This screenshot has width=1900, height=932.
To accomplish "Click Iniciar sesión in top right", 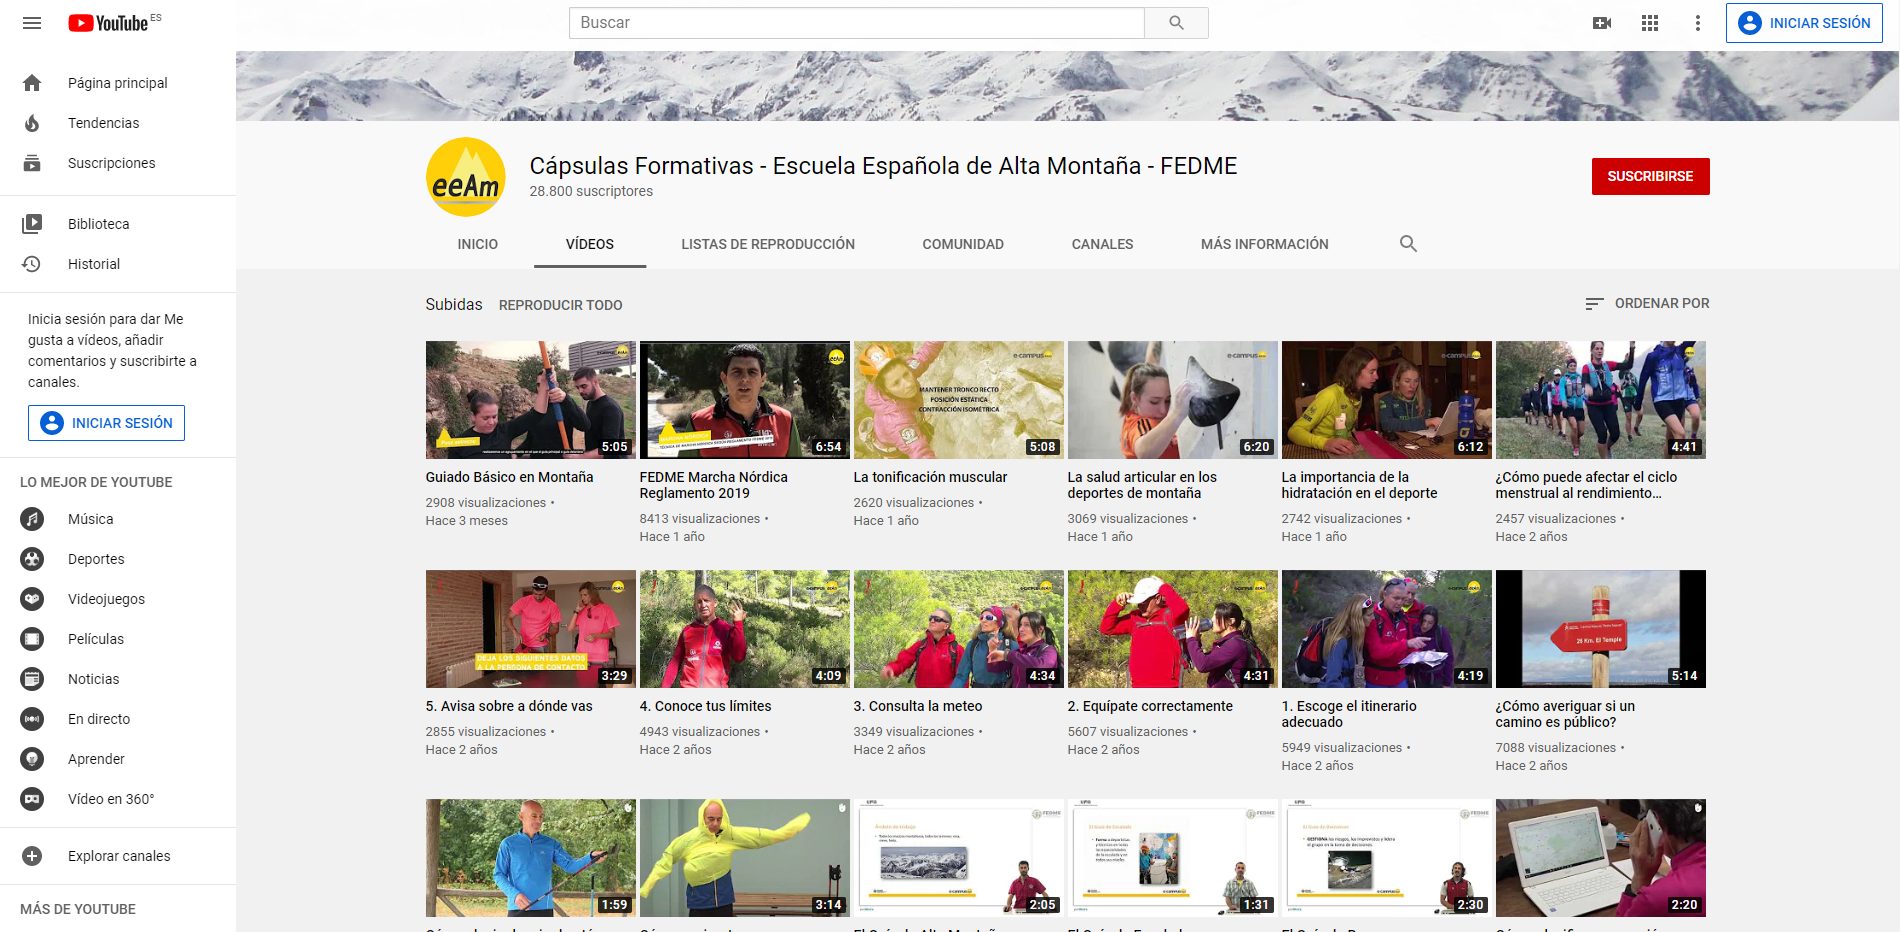I will coord(1804,23).
